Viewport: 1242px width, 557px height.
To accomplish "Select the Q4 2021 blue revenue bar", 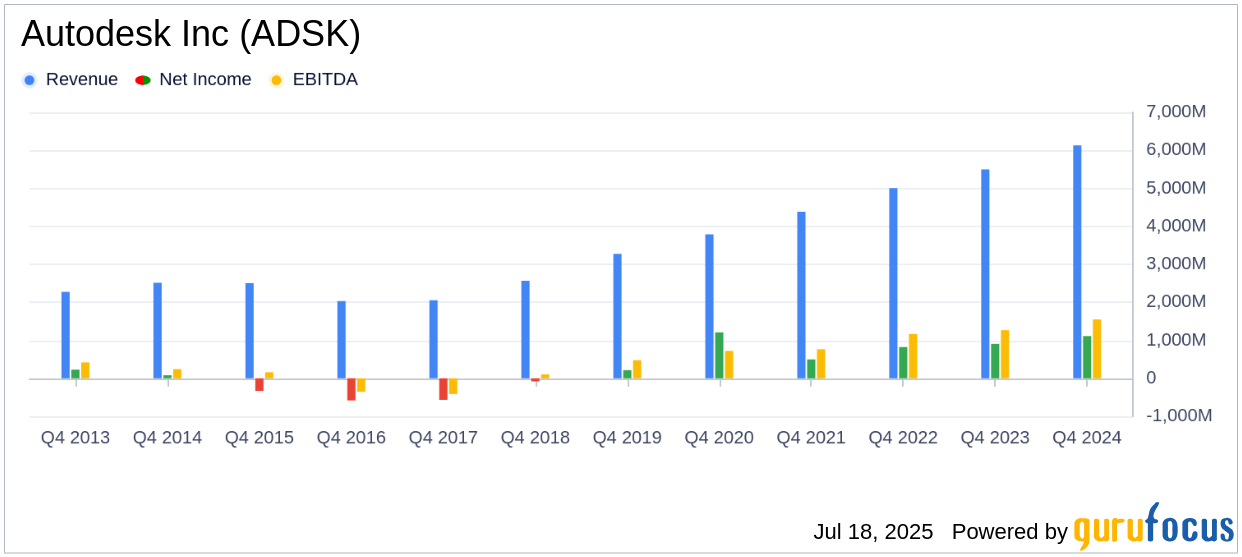I will 802,296.
